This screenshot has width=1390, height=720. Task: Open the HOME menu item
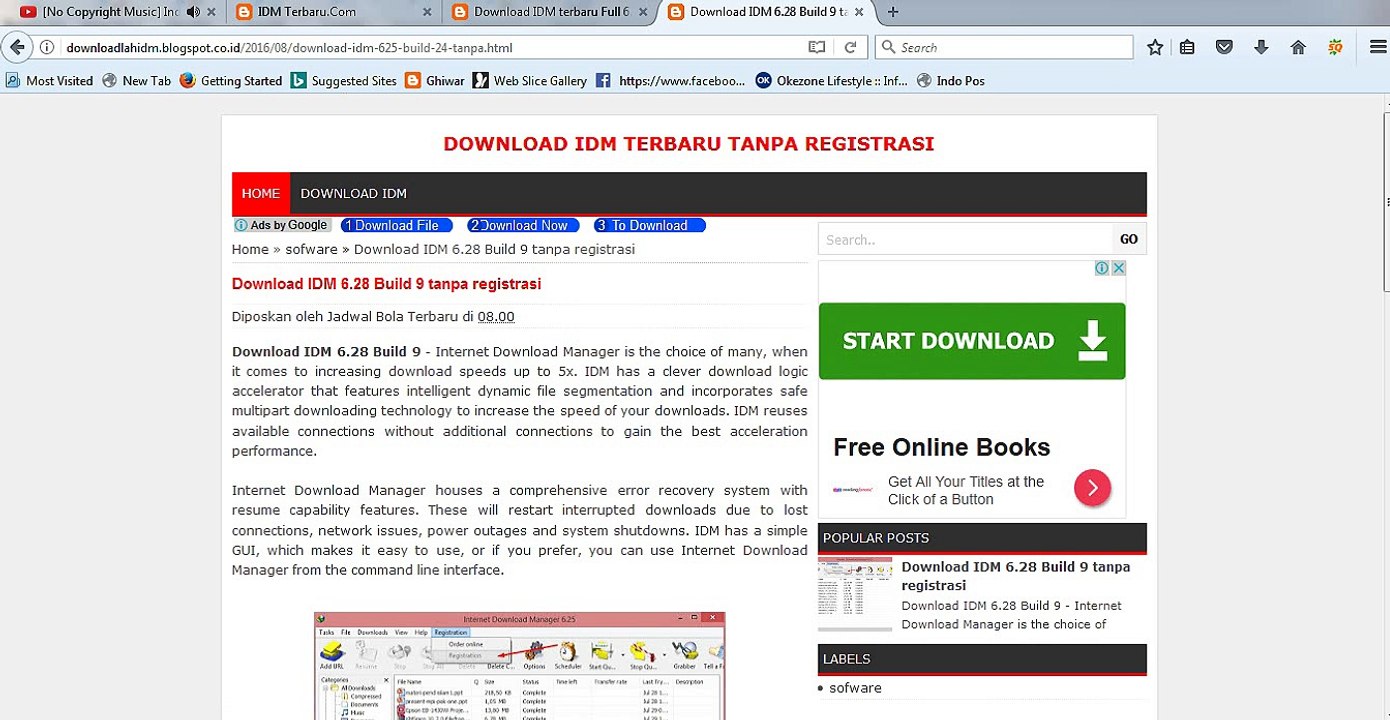261,193
